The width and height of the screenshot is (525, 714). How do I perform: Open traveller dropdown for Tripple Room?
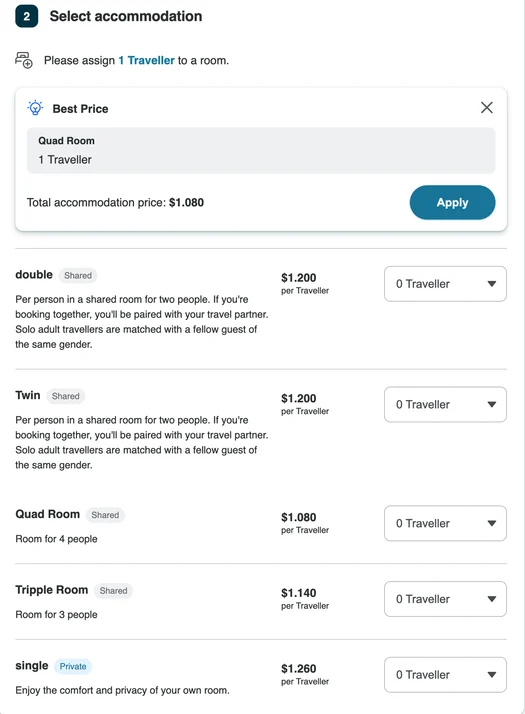(x=445, y=599)
